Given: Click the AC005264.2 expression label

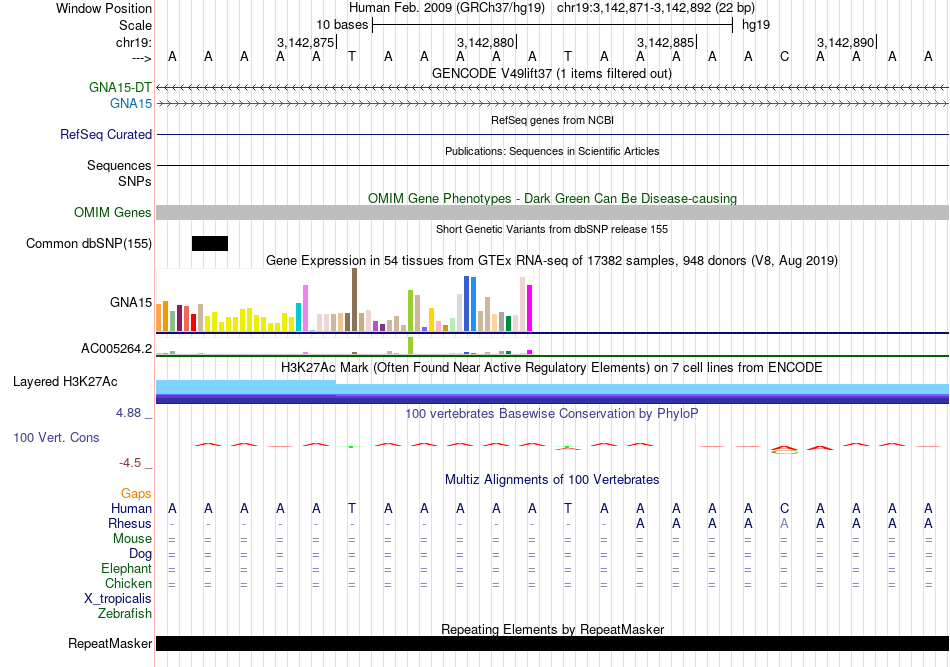Looking at the screenshot, I should [117, 348].
